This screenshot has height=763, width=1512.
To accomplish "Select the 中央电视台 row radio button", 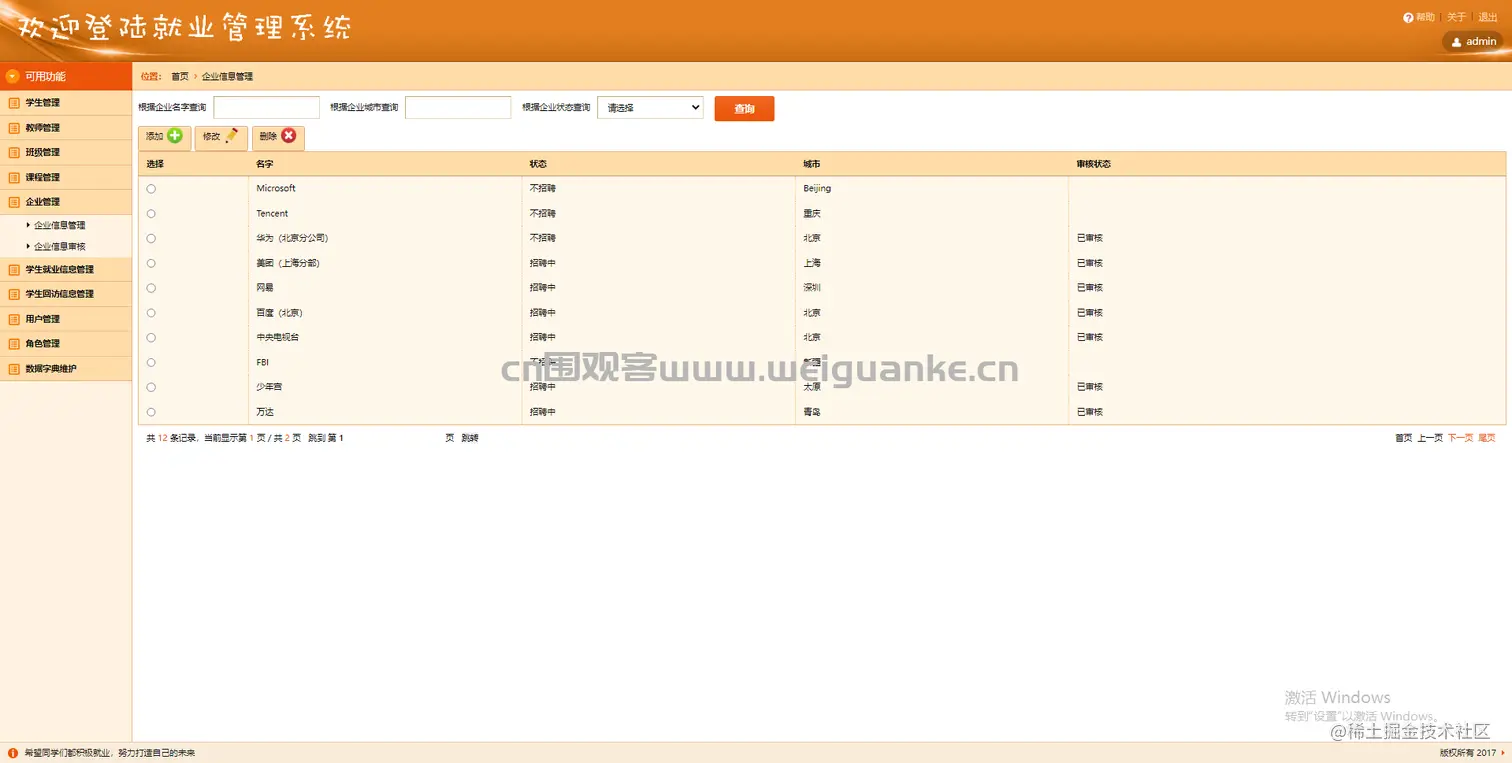I will point(151,338).
